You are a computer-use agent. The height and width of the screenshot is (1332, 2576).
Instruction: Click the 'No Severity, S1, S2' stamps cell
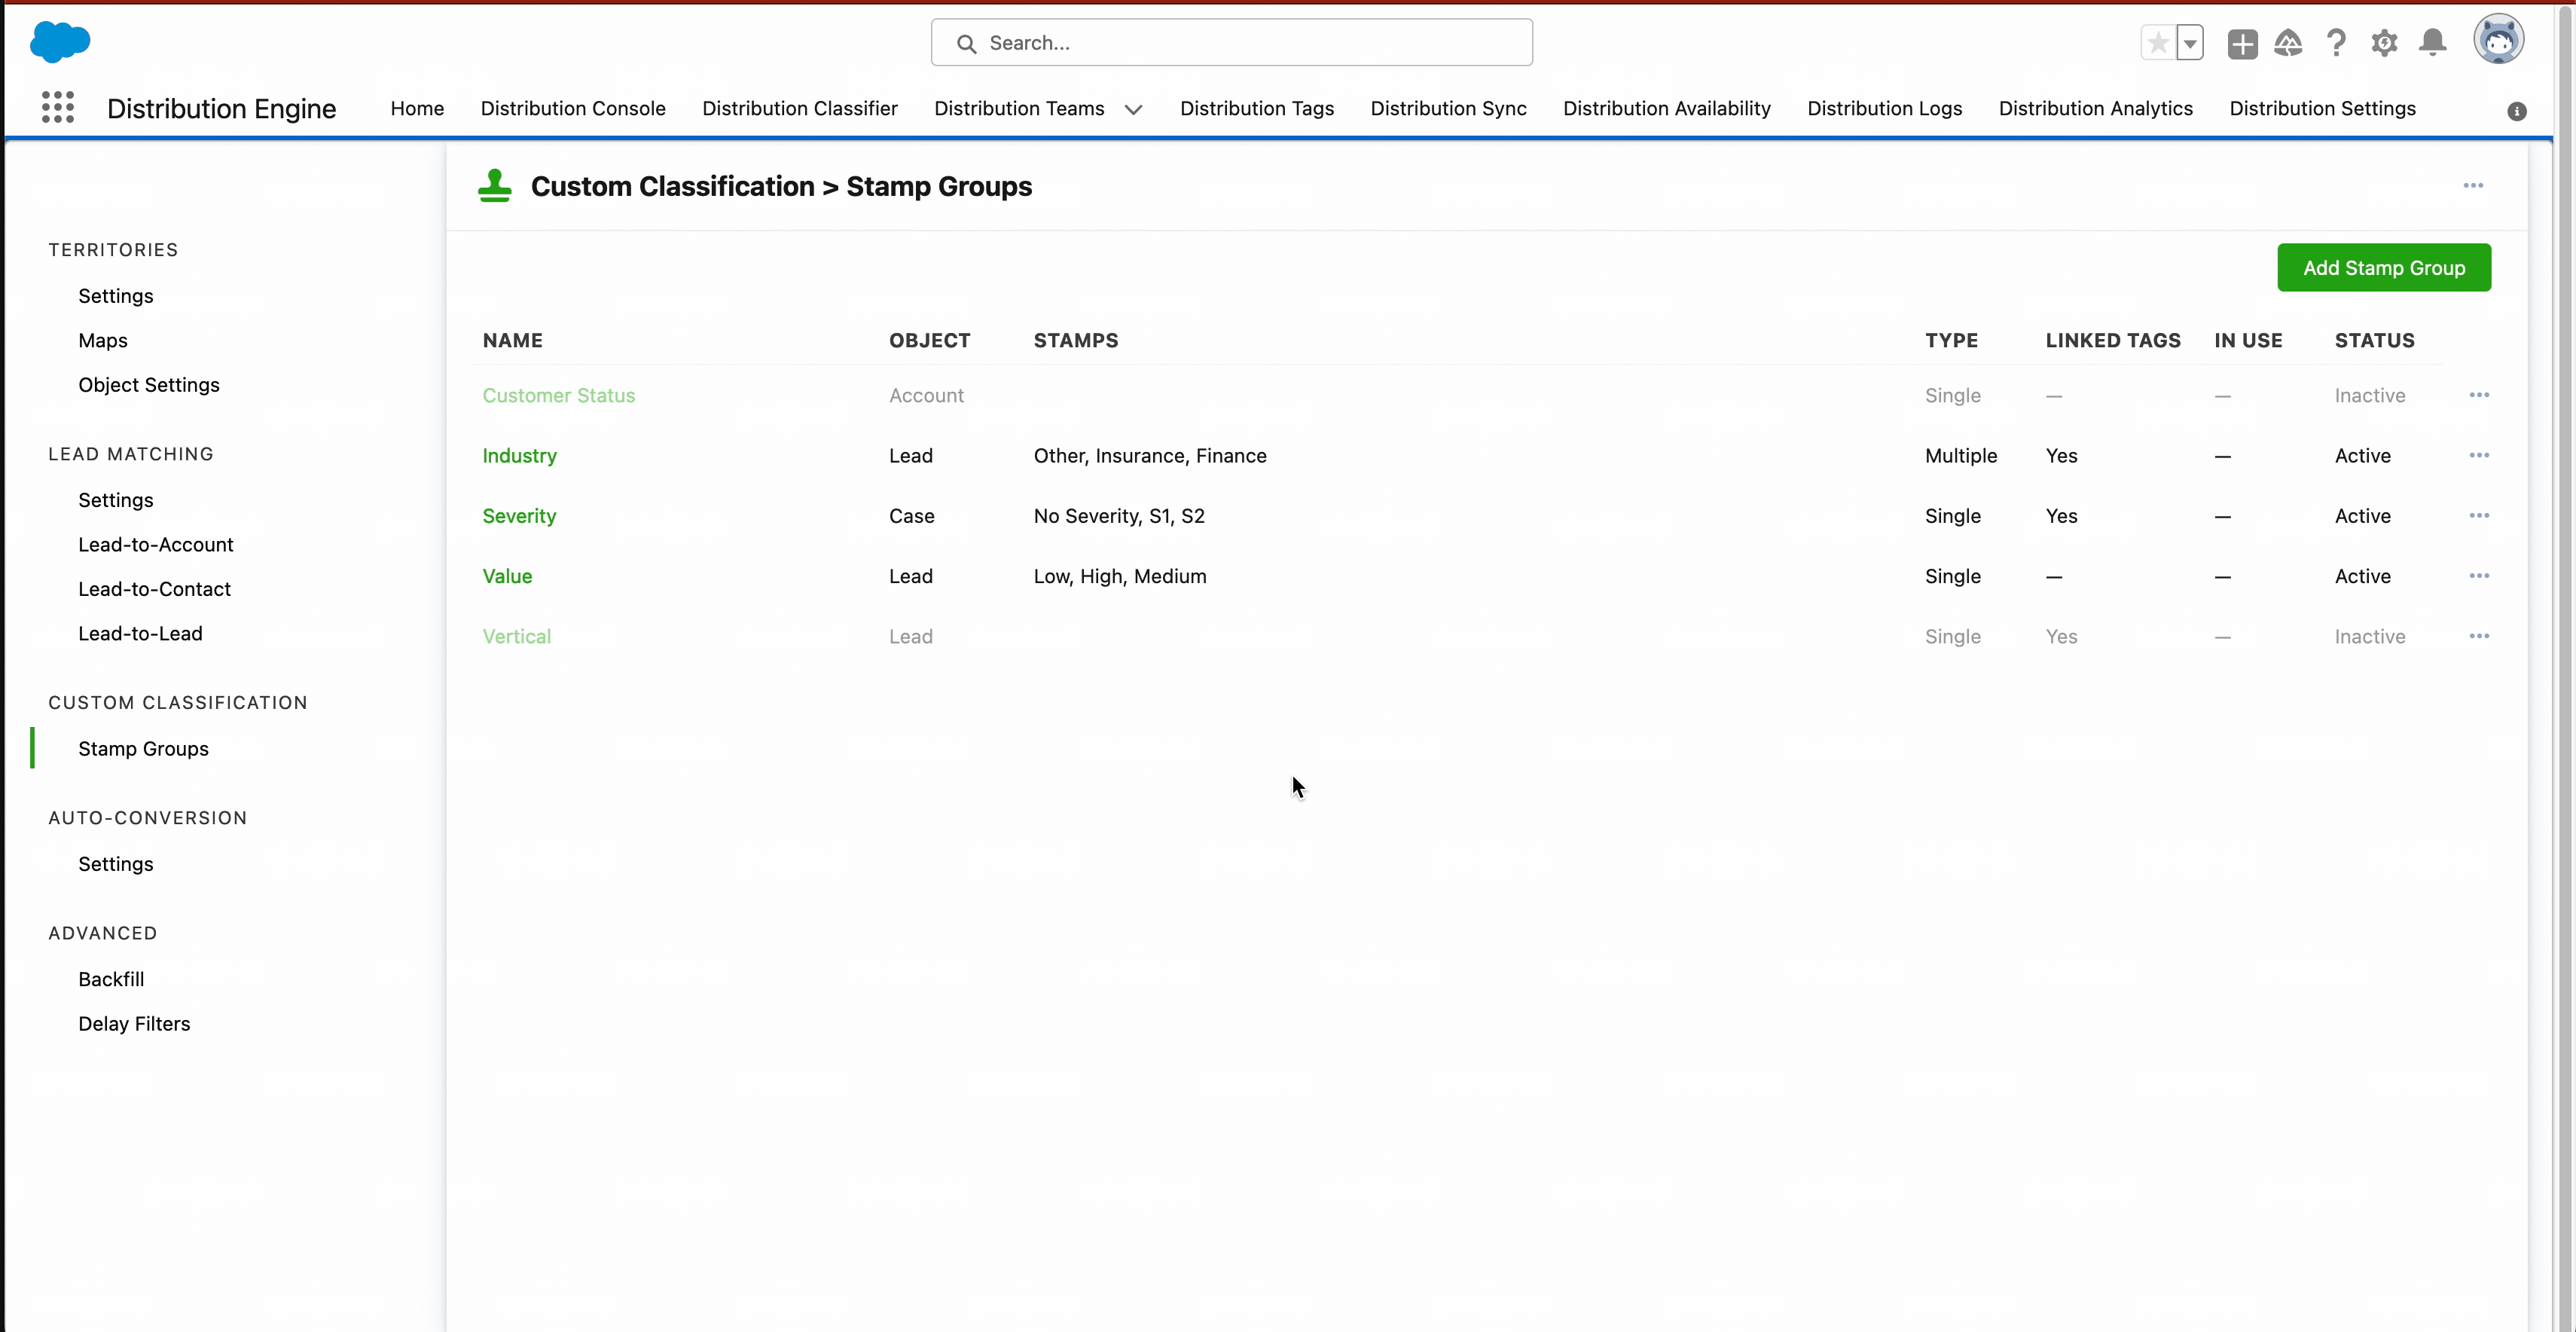pos(1119,516)
